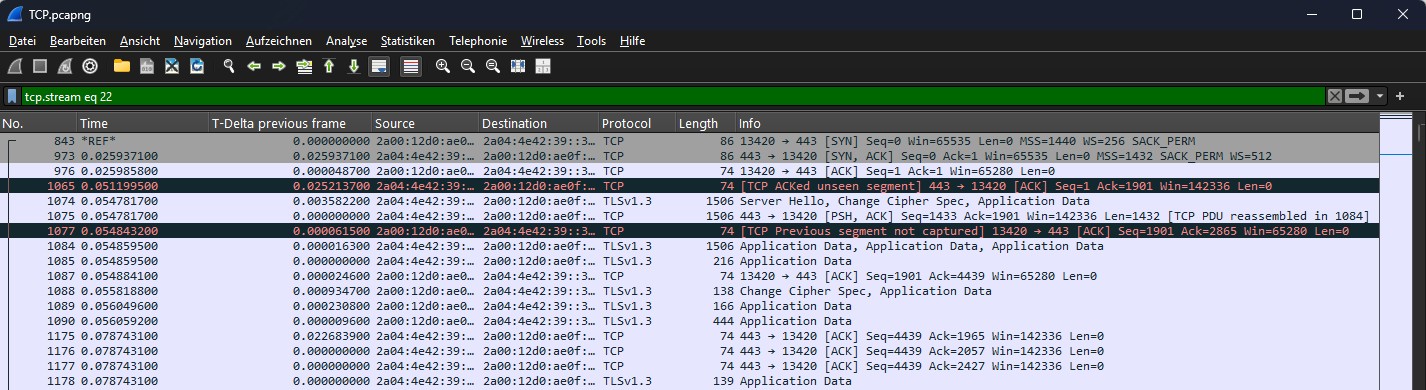Screen dimensions: 1426x390
Task: Open the Telephonie menu
Action: pyautogui.click(x=478, y=41)
